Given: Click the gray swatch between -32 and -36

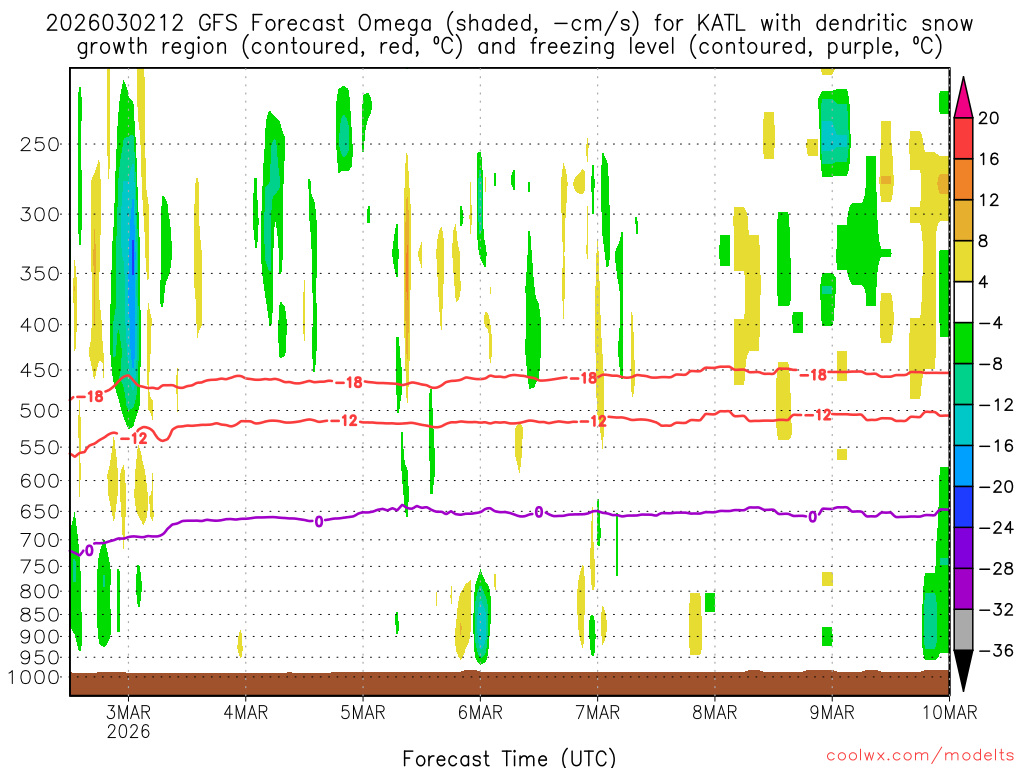Looking at the screenshot, I should pos(963,630).
